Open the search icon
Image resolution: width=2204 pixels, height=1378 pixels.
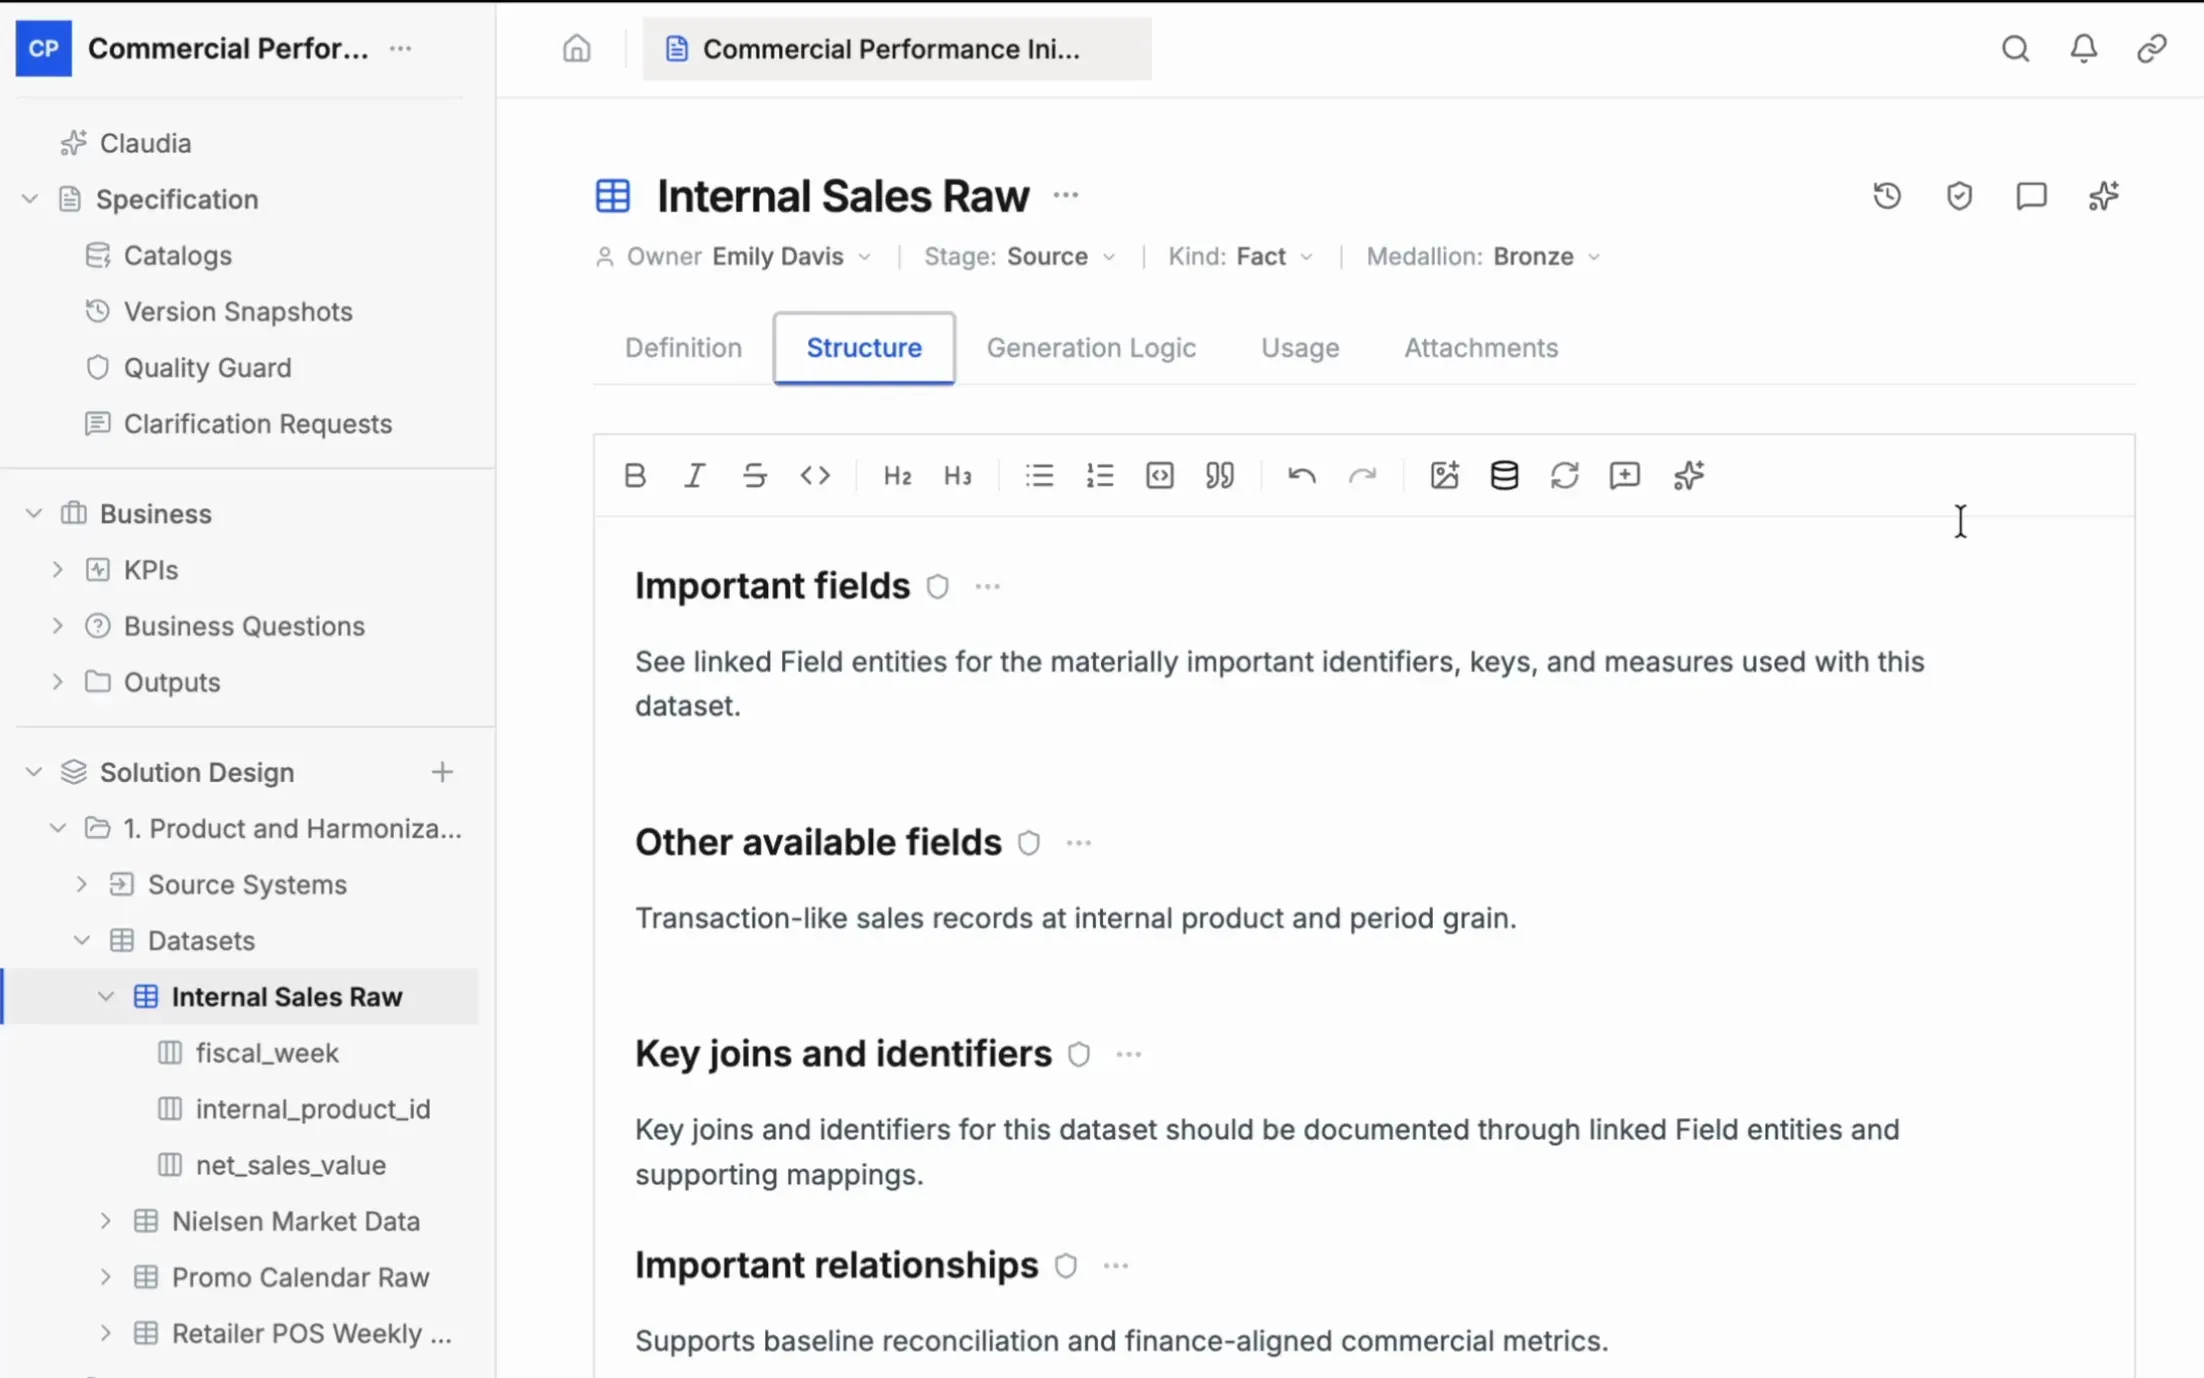[x=2015, y=48]
